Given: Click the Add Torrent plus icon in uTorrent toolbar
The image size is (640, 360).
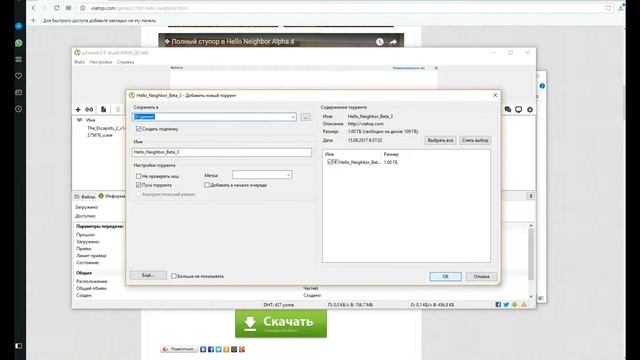Looking at the screenshot, I should coord(78,109).
